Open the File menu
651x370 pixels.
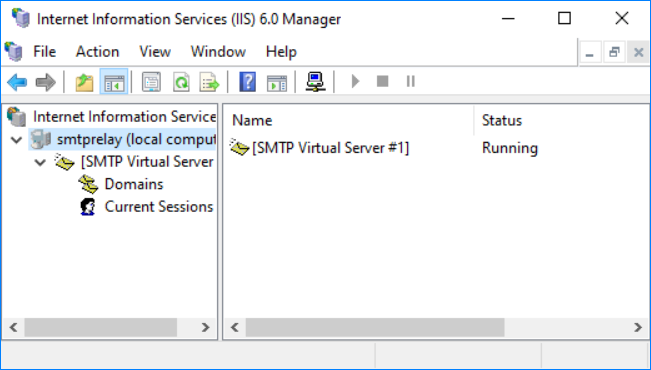coord(44,51)
